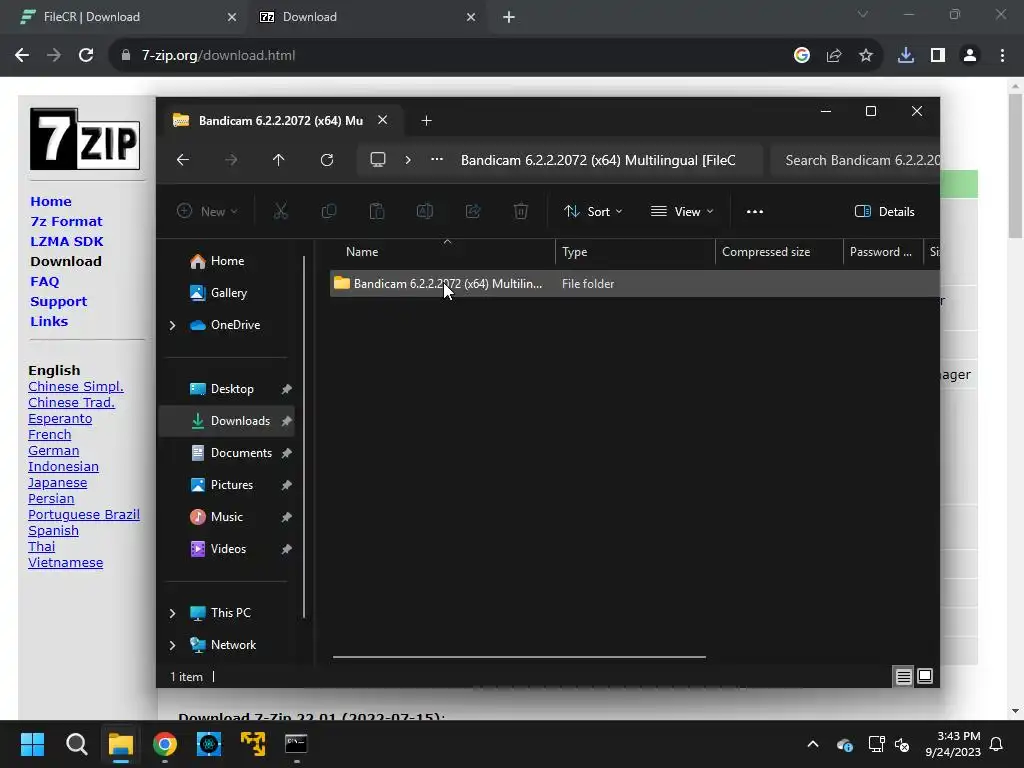Image resolution: width=1024 pixels, height=768 pixels.
Task: Click the Rename icon in Explorer toolbar
Action: coord(425,211)
